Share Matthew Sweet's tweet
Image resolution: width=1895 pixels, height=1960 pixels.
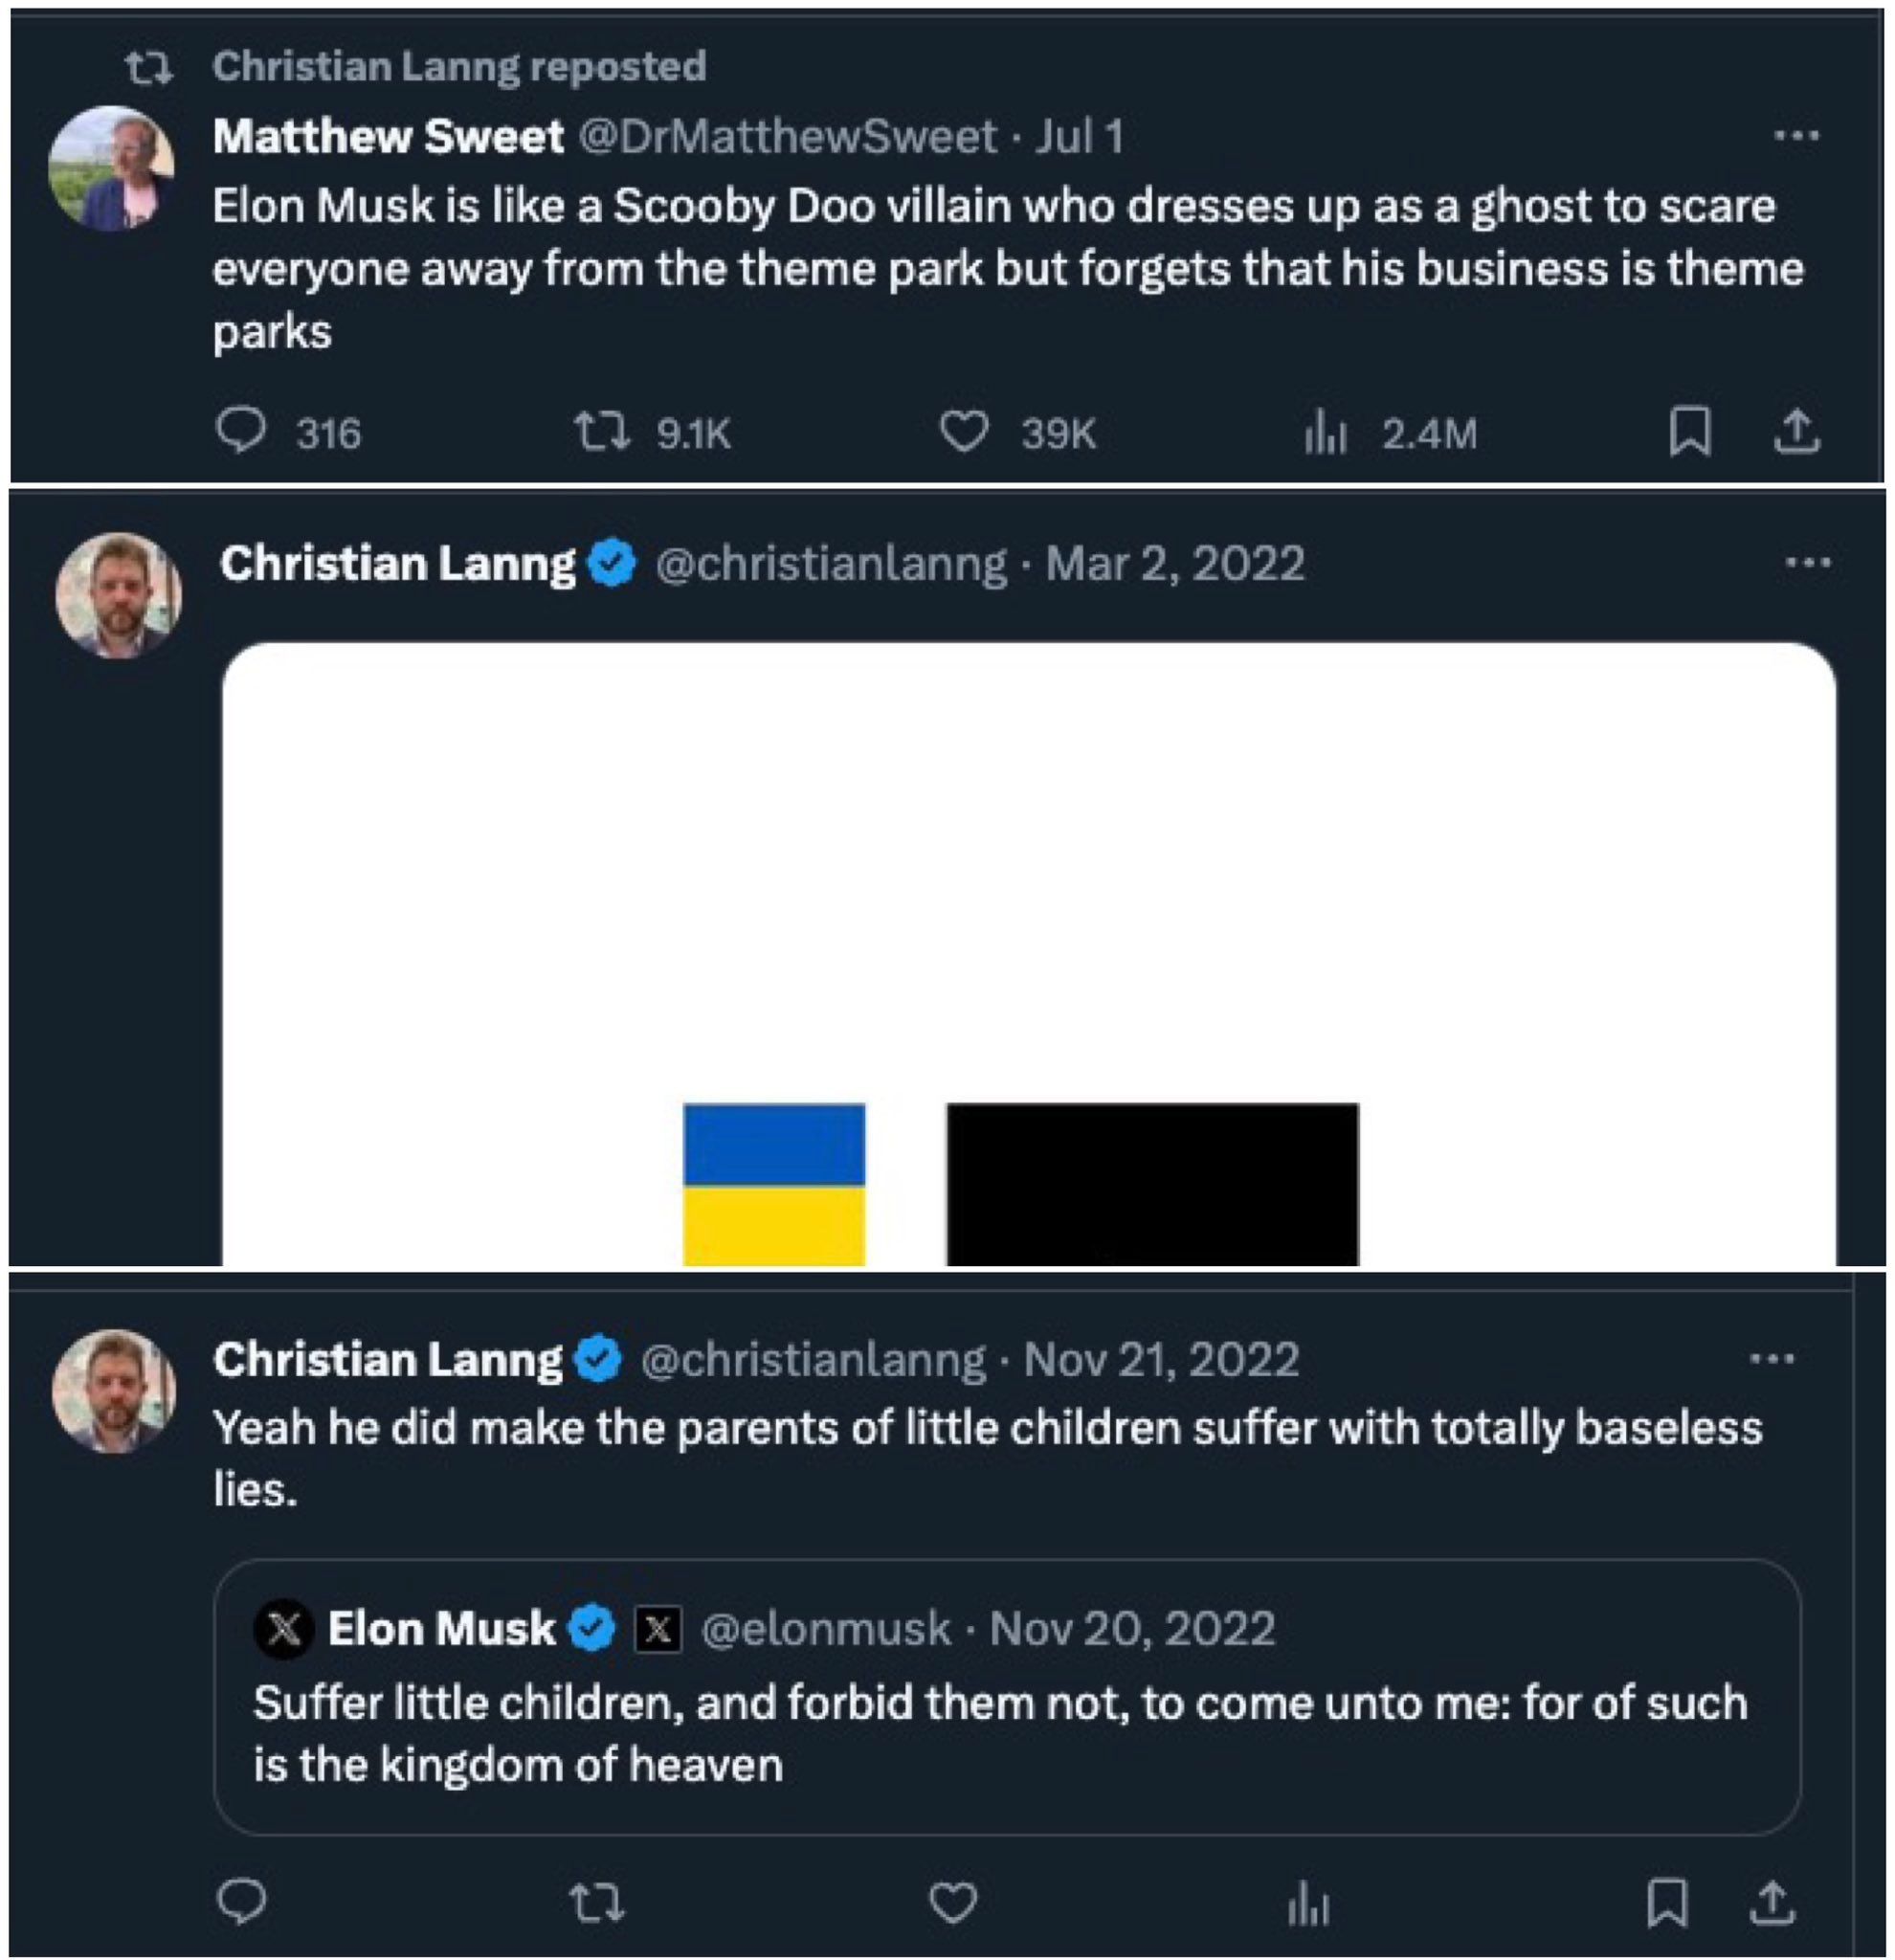[x=1796, y=432]
